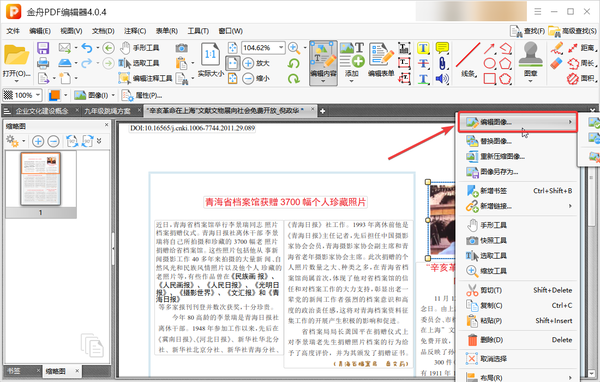Open the 104.62% zoom level dropdown
600x382 pixels.
click(281, 48)
